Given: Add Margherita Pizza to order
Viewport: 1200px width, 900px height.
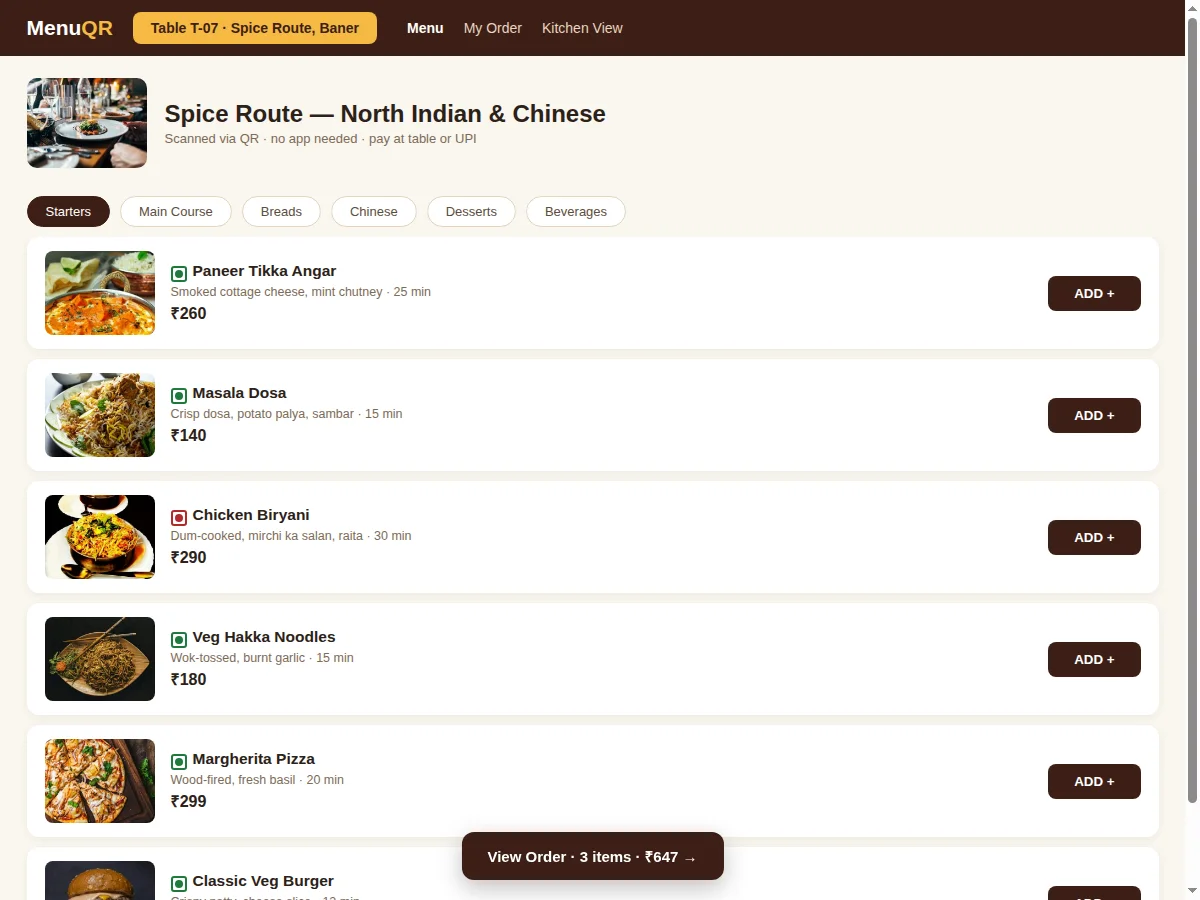Looking at the screenshot, I should [x=1094, y=782].
